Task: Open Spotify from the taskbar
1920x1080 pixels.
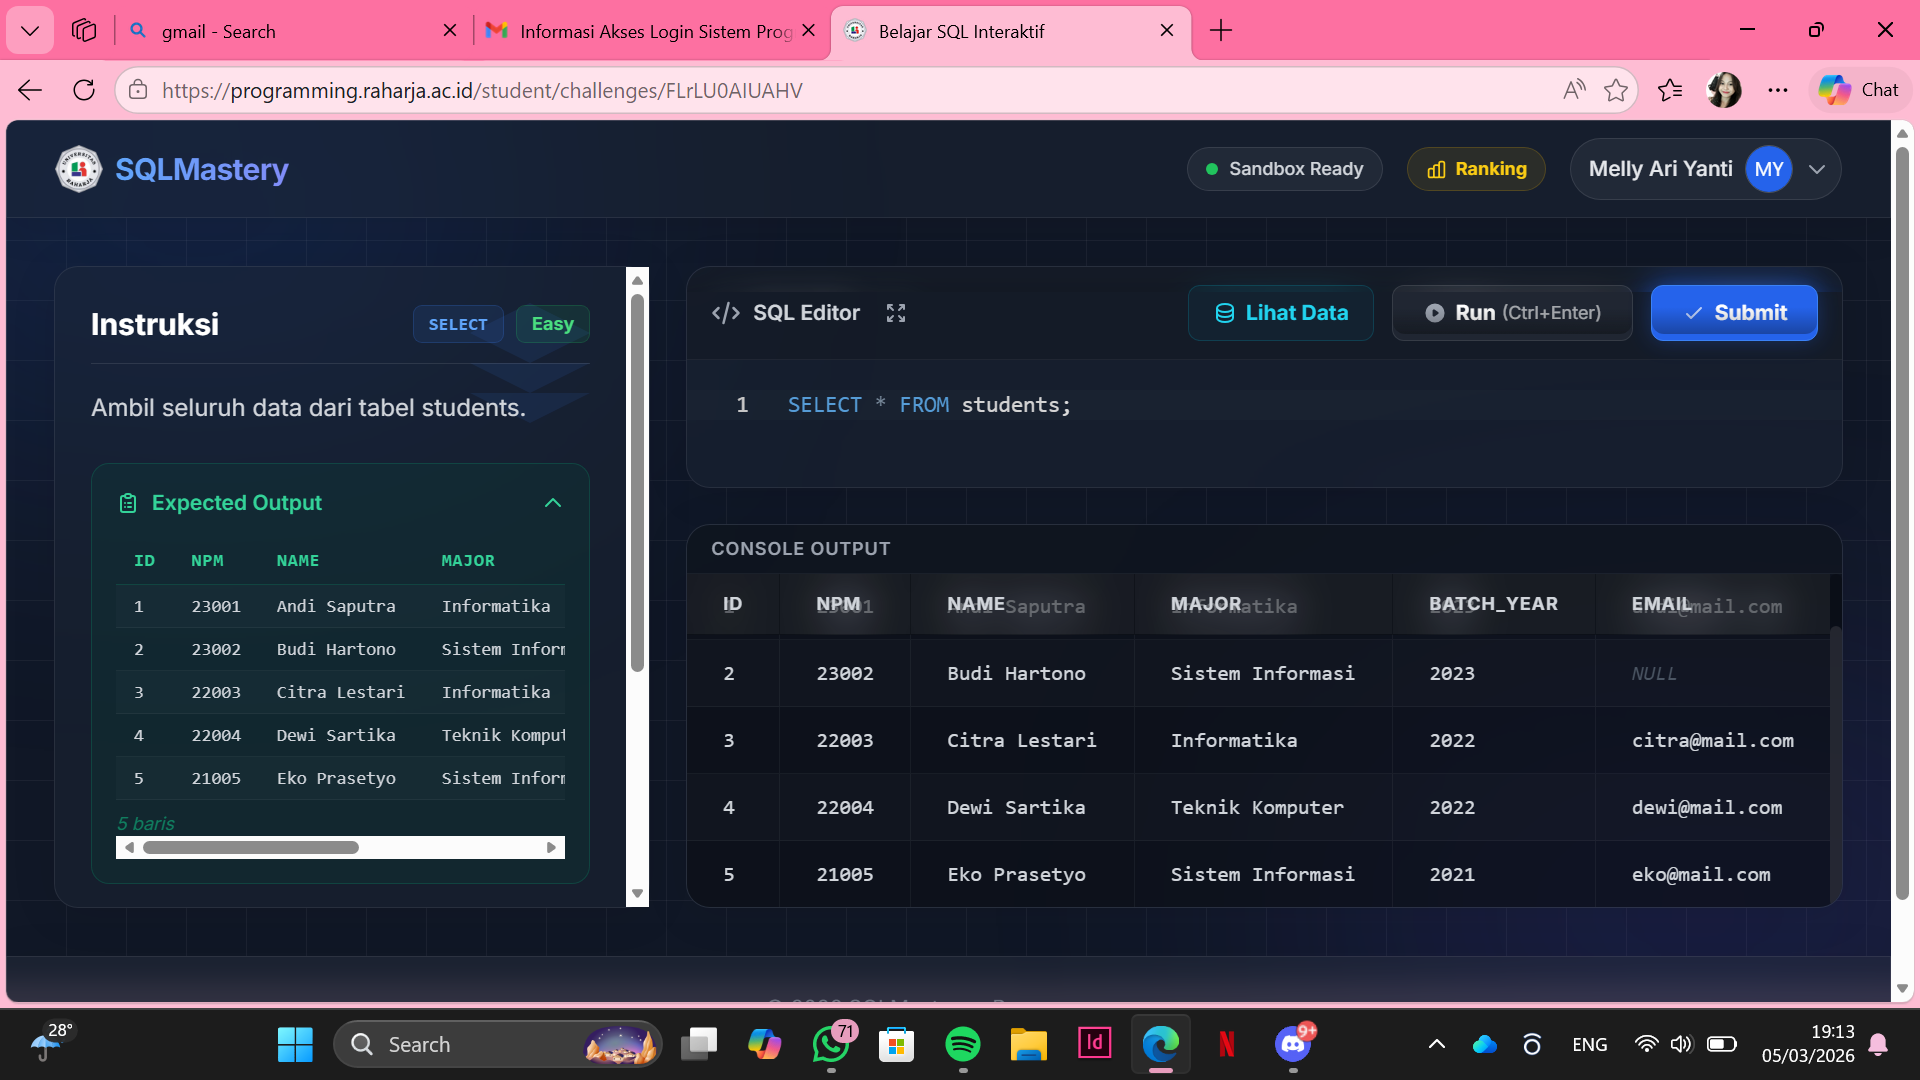Action: click(962, 1044)
